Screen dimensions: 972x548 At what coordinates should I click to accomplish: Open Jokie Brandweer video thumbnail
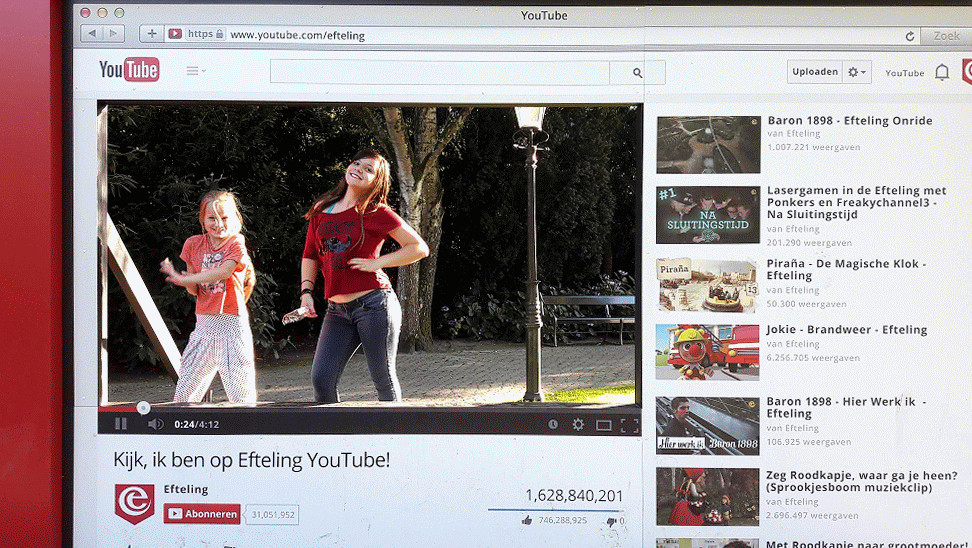pyautogui.click(x=707, y=351)
